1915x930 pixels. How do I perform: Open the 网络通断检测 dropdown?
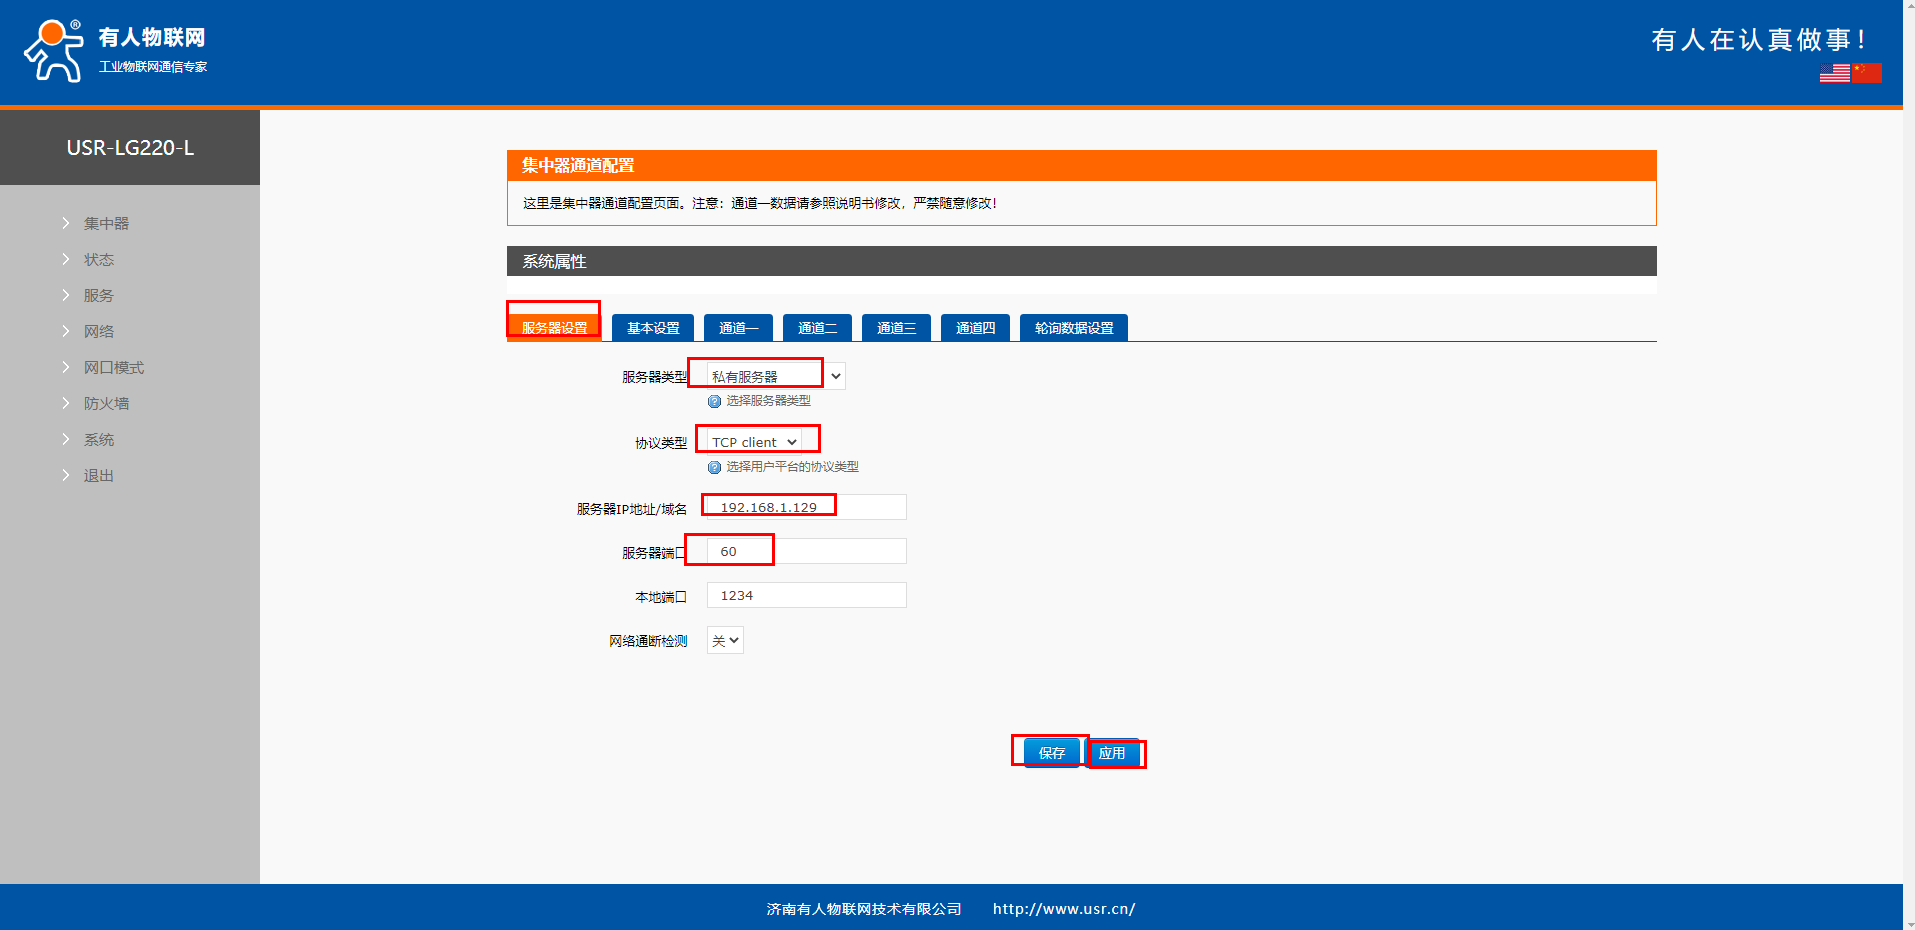pyautogui.click(x=725, y=640)
